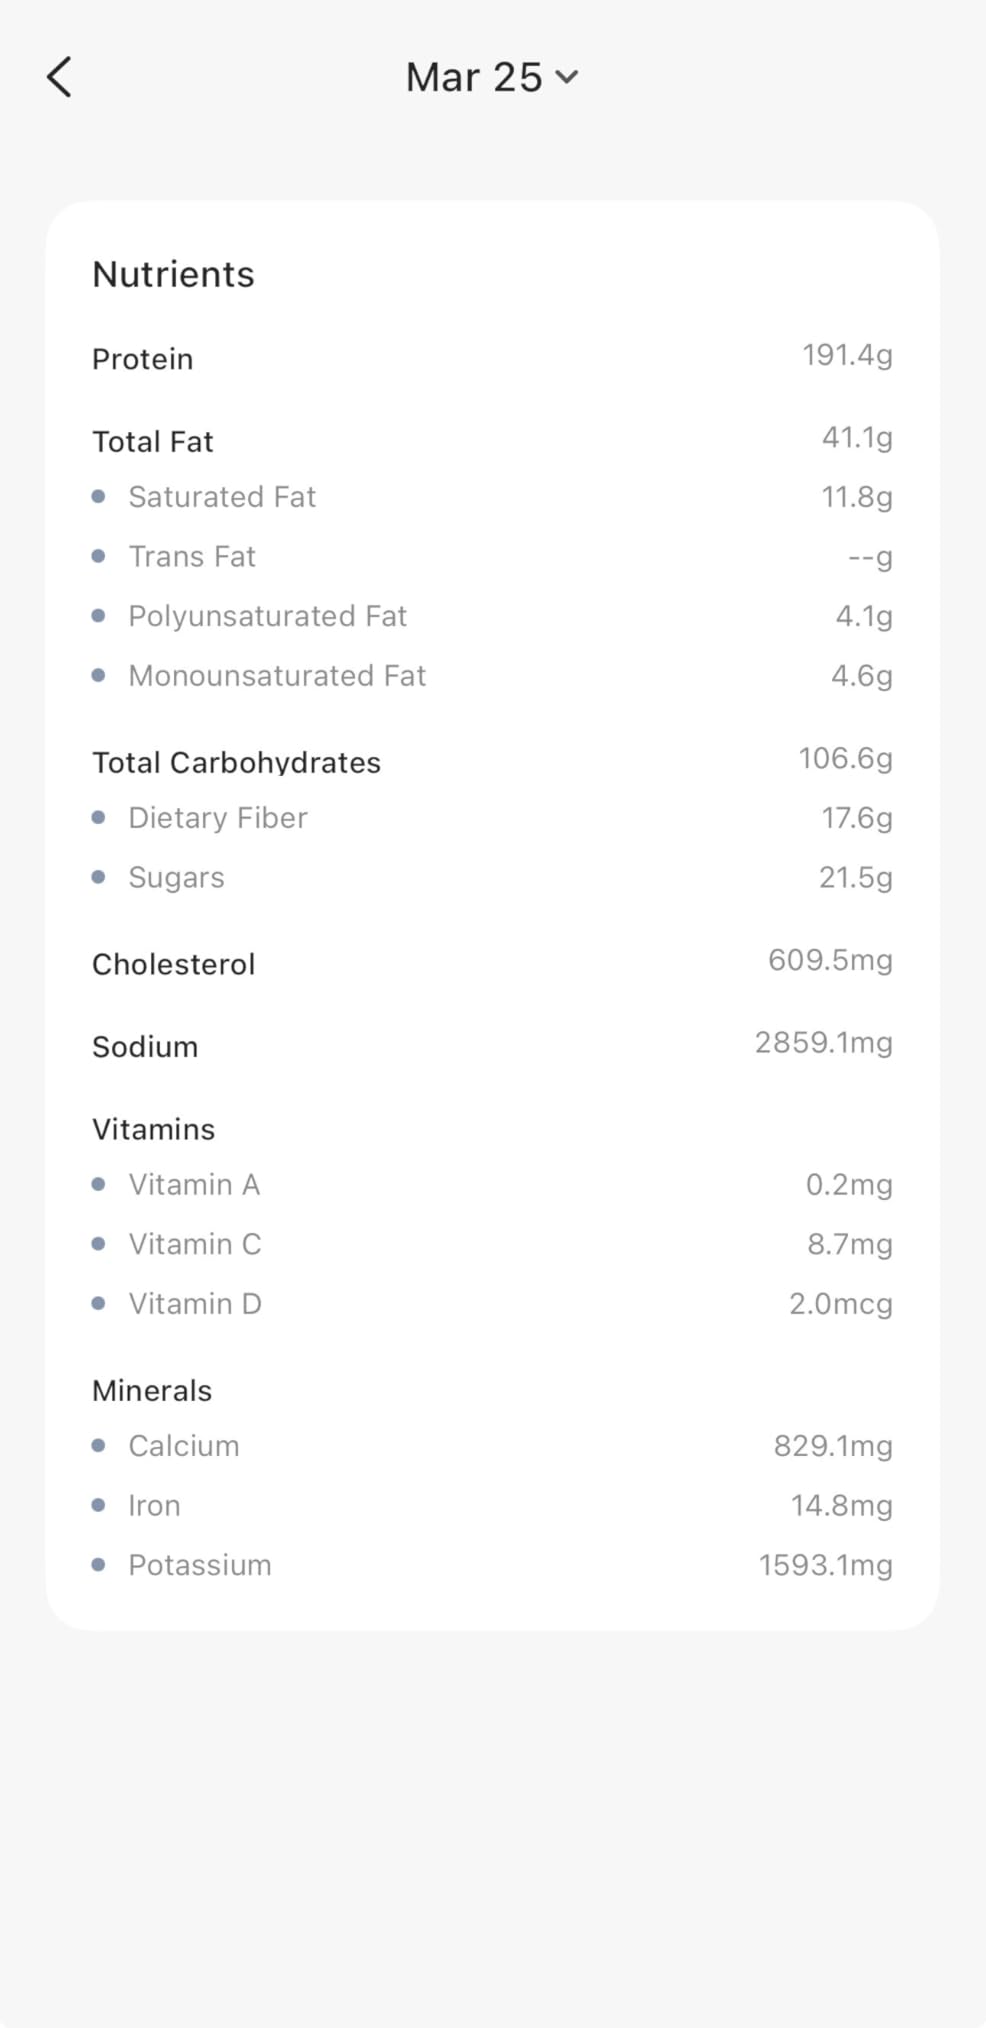Select the Sugars entry
The height and width of the screenshot is (2028, 986).
[x=176, y=878]
